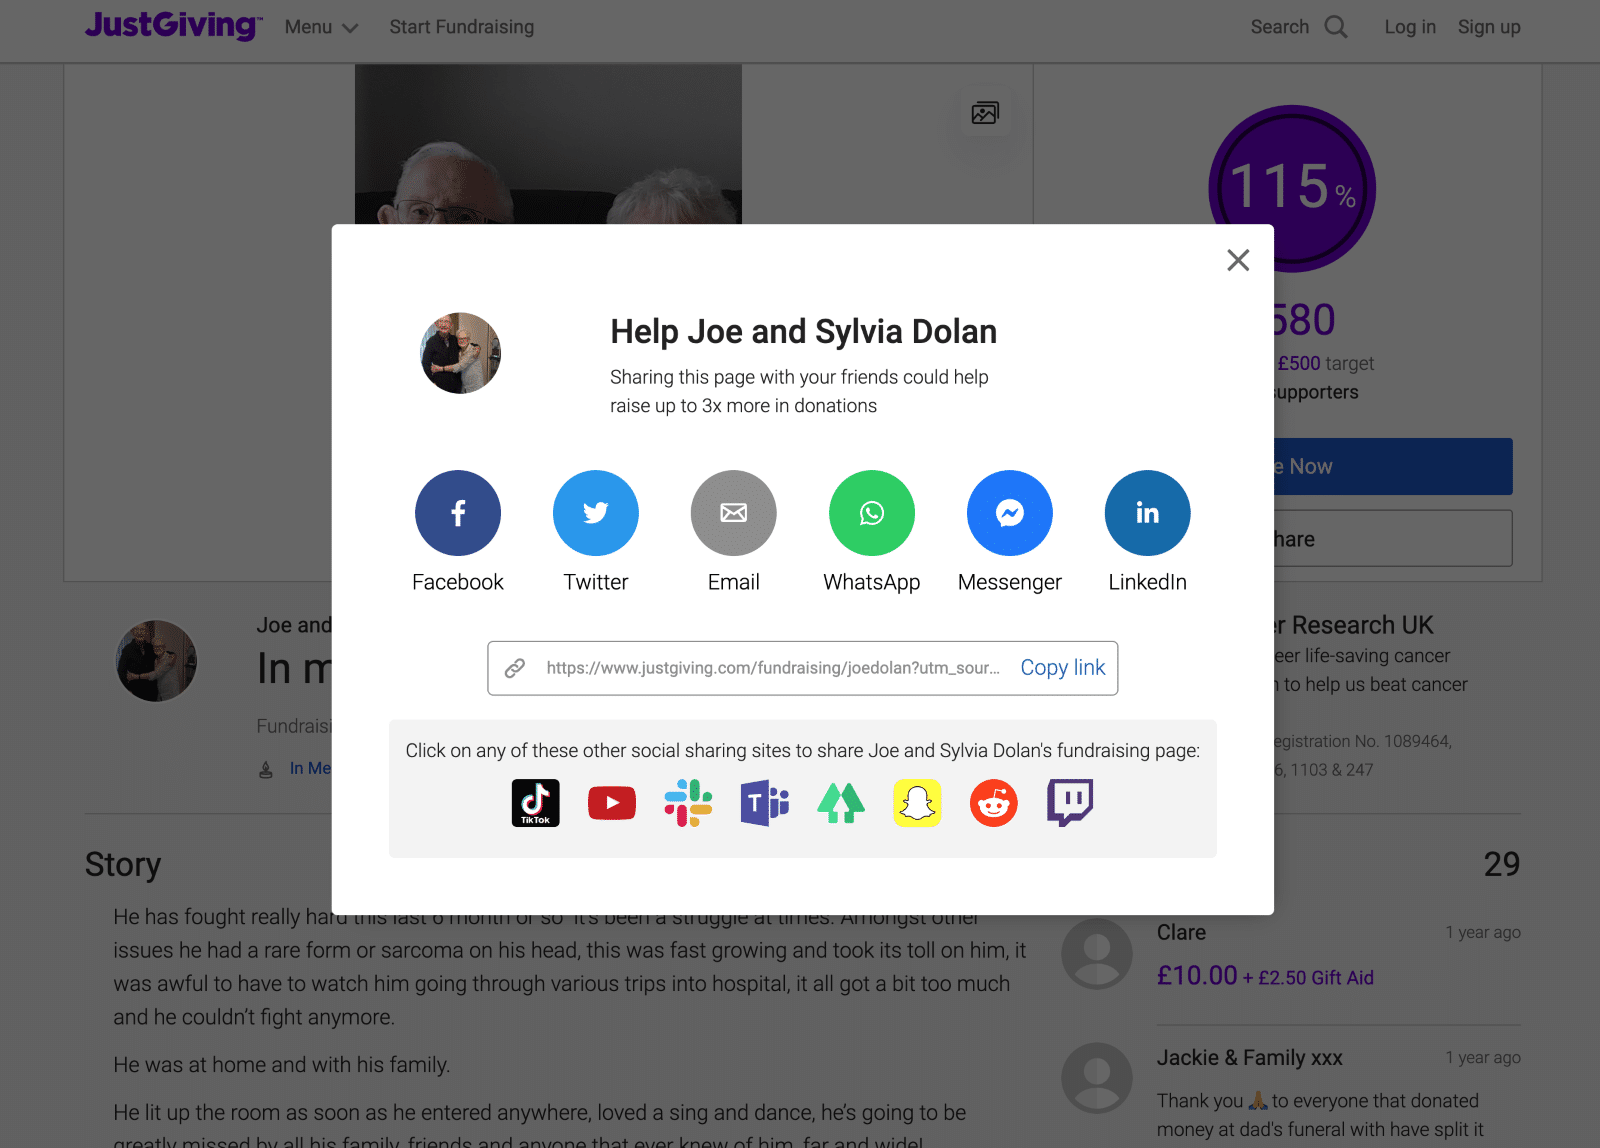
Task: Share via the Messenger icon
Action: coord(1010,513)
